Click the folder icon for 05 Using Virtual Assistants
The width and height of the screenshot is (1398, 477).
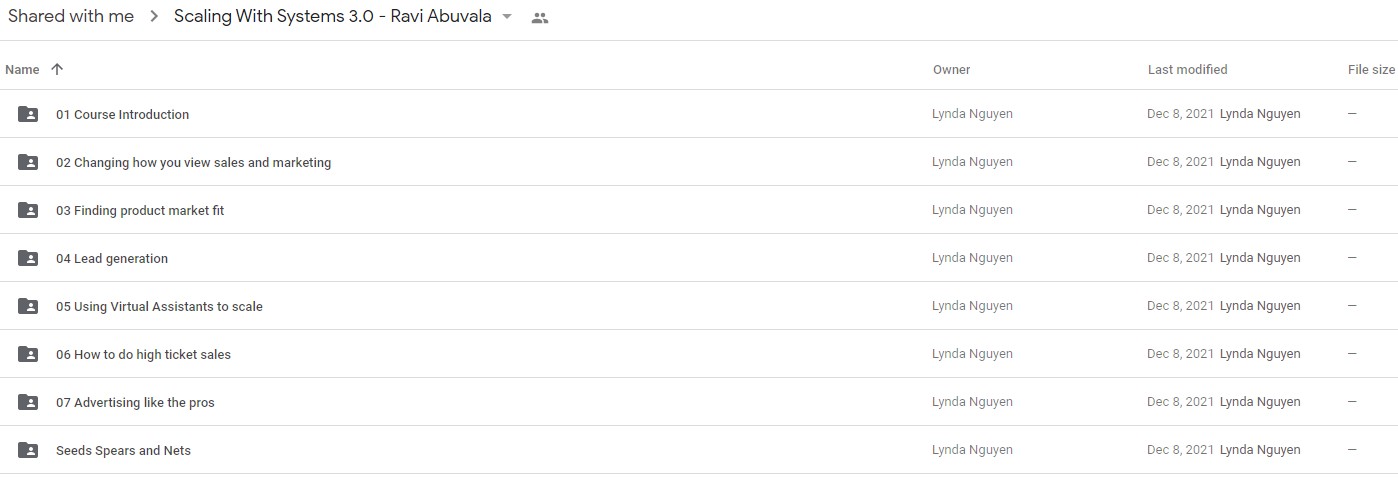[28, 306]
